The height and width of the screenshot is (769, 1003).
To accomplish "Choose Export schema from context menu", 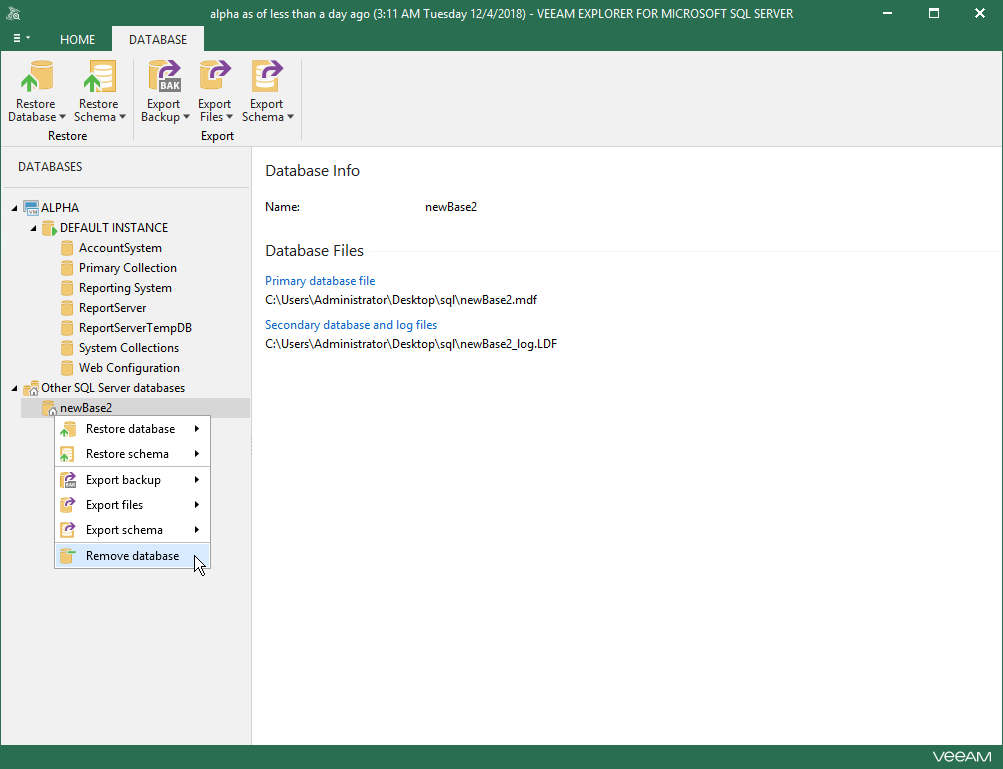I will click(x=132, y=530).
